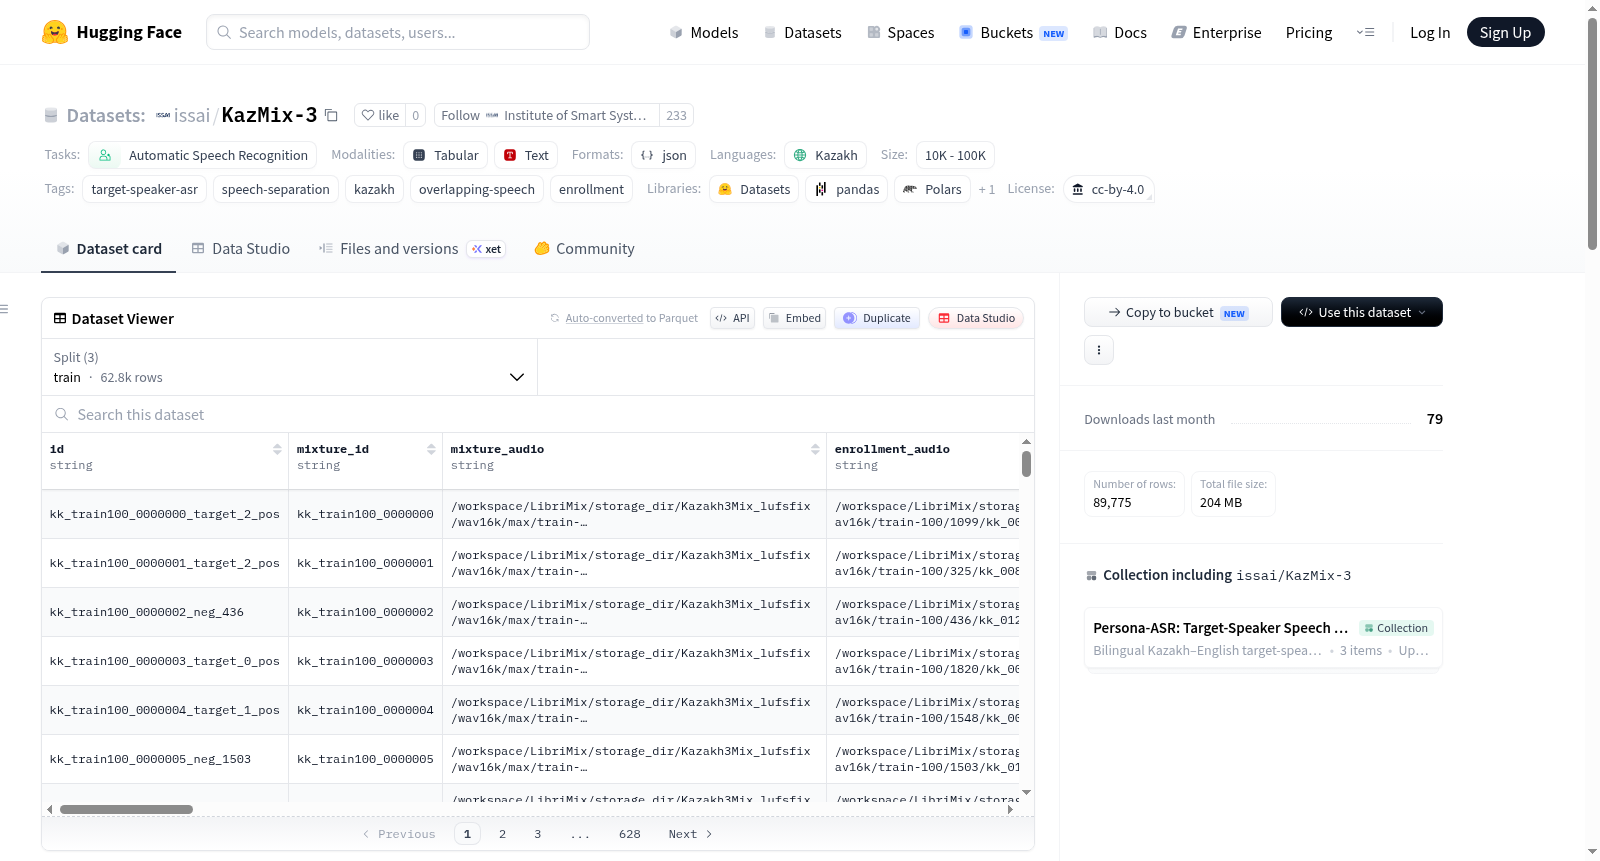Open the three-dot more options button
The height and width of the screenshot is (861, 1600).
click(x=1099, y=350)
